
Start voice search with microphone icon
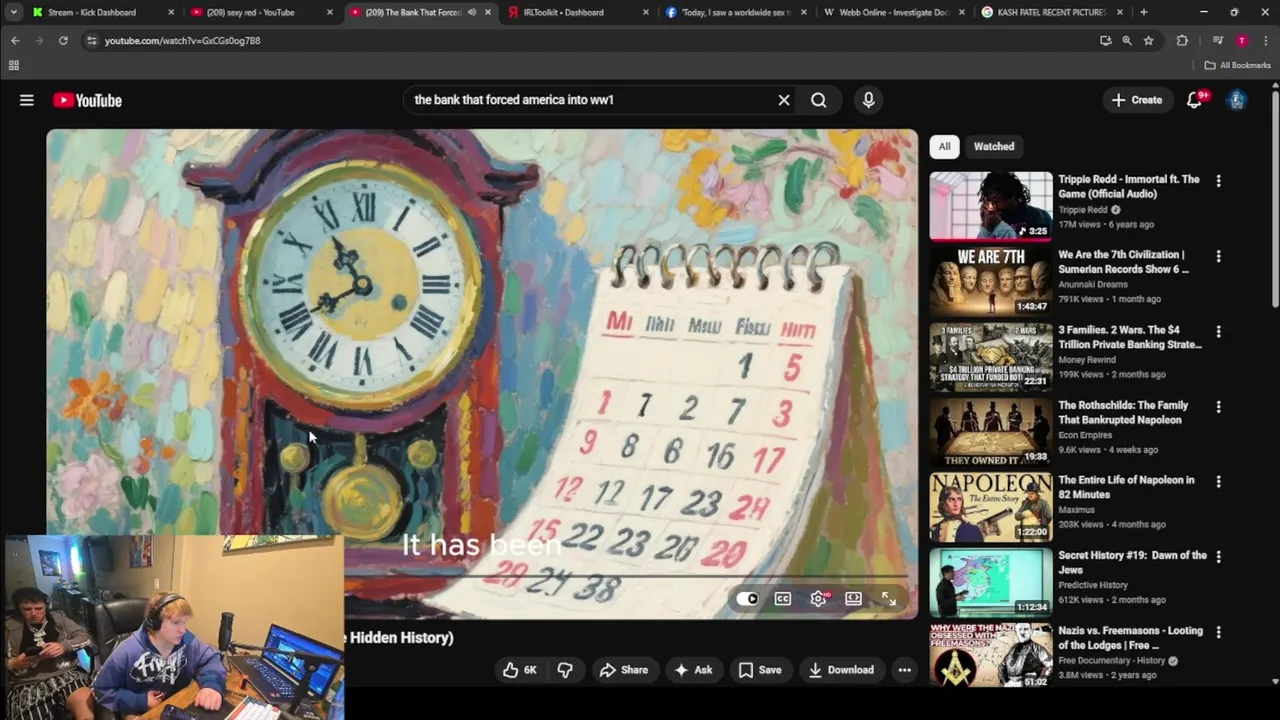(x=868, y=100)
